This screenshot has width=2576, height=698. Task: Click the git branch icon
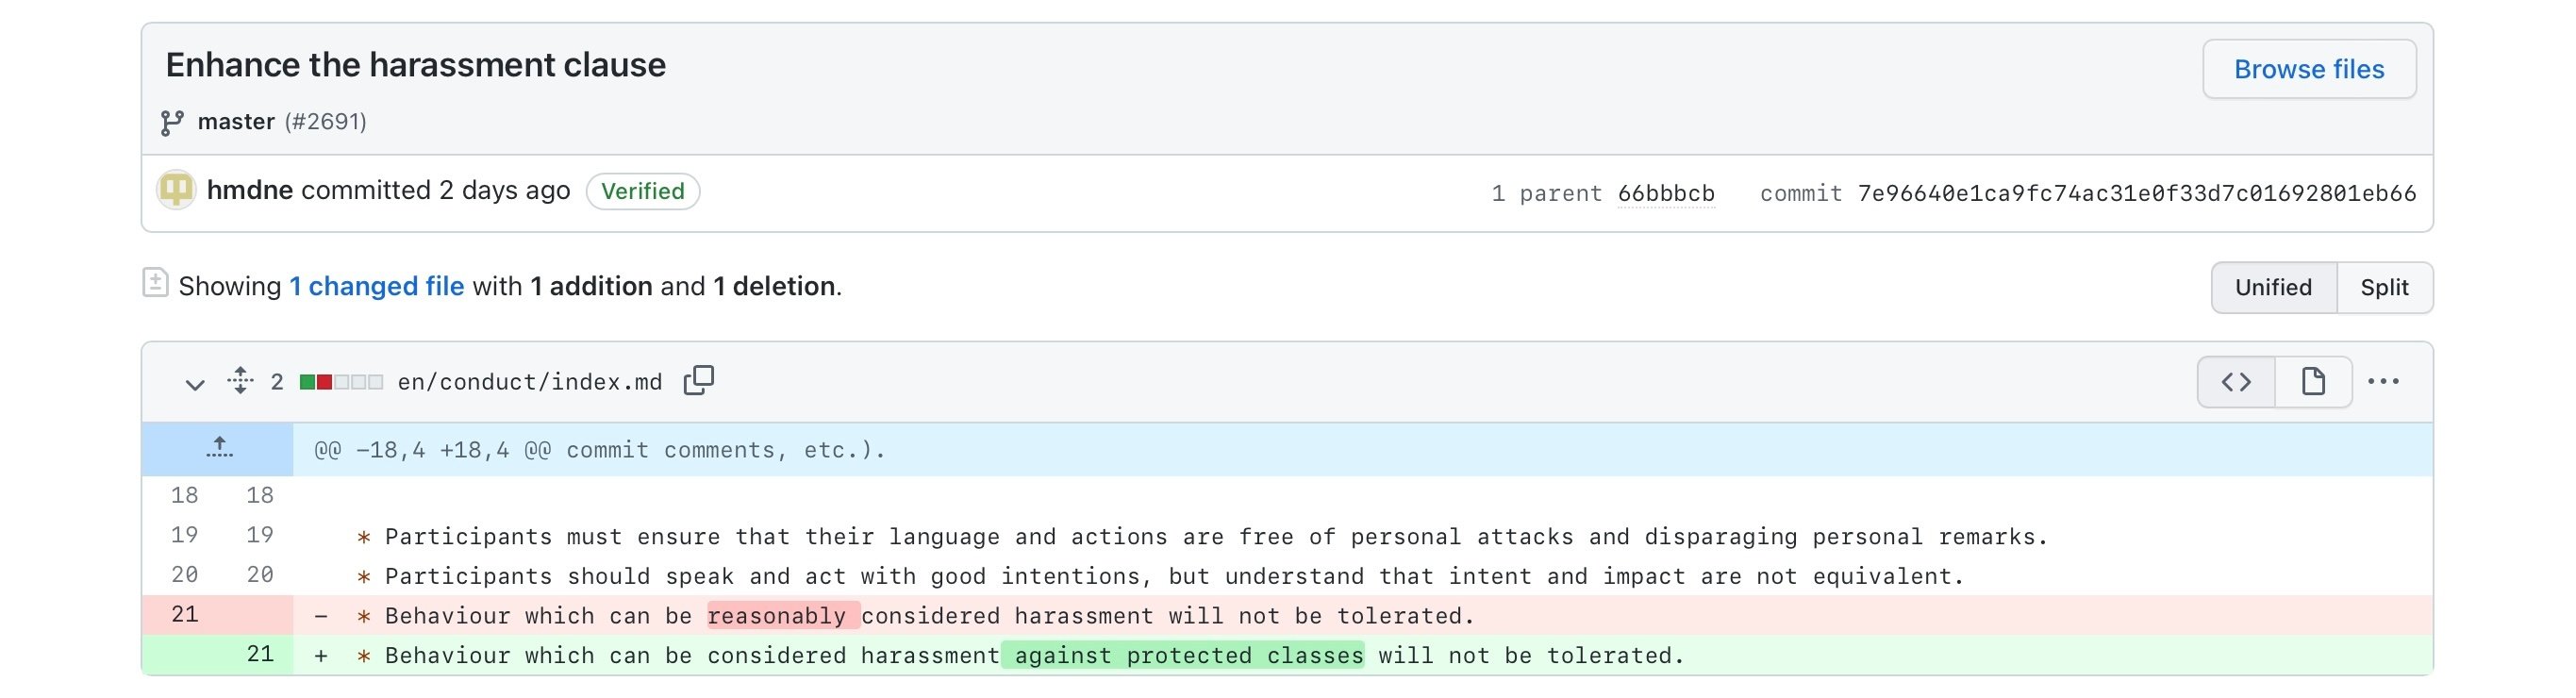[x=172, y=122]
